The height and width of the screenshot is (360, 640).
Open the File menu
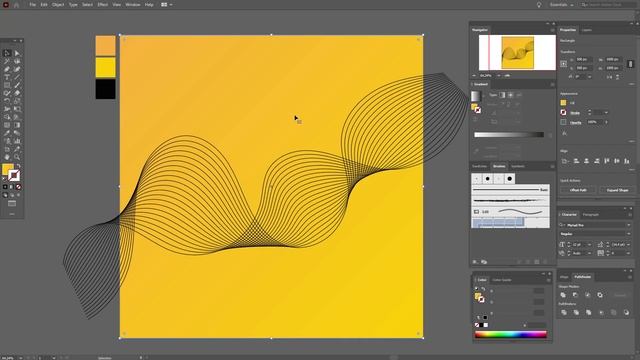point(33,5)
